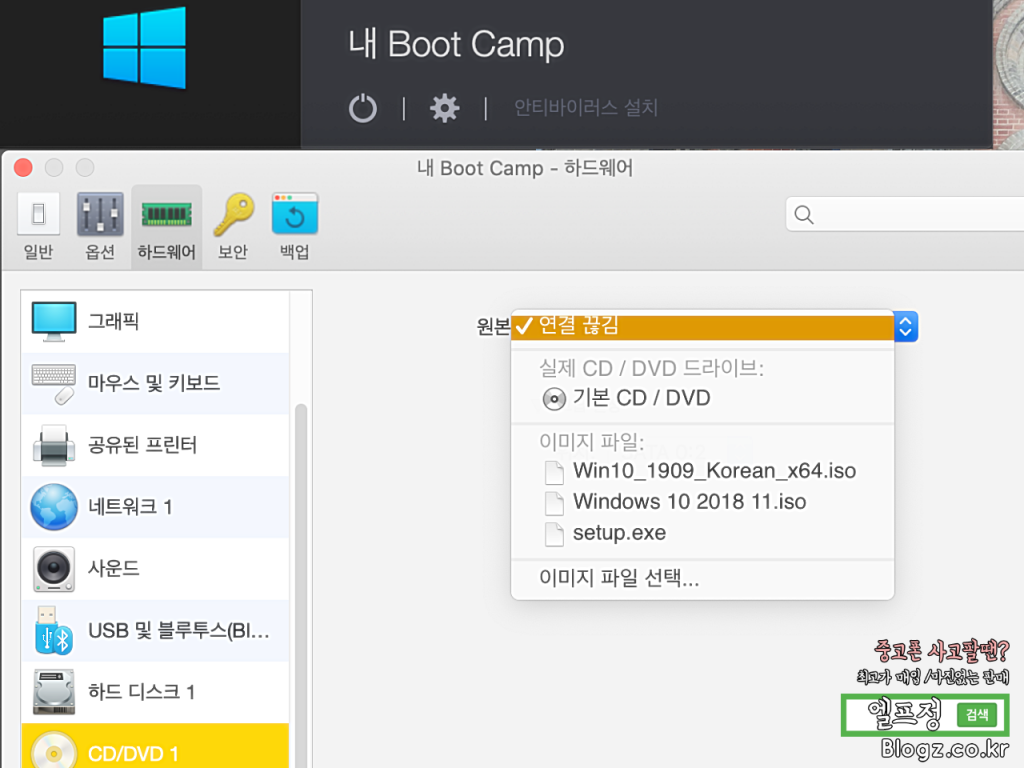Click the CD/DVD disc icon in sidebar
Image resolution: width=1024 pixels, height=768 pixels.
click(x=54, y=750)
